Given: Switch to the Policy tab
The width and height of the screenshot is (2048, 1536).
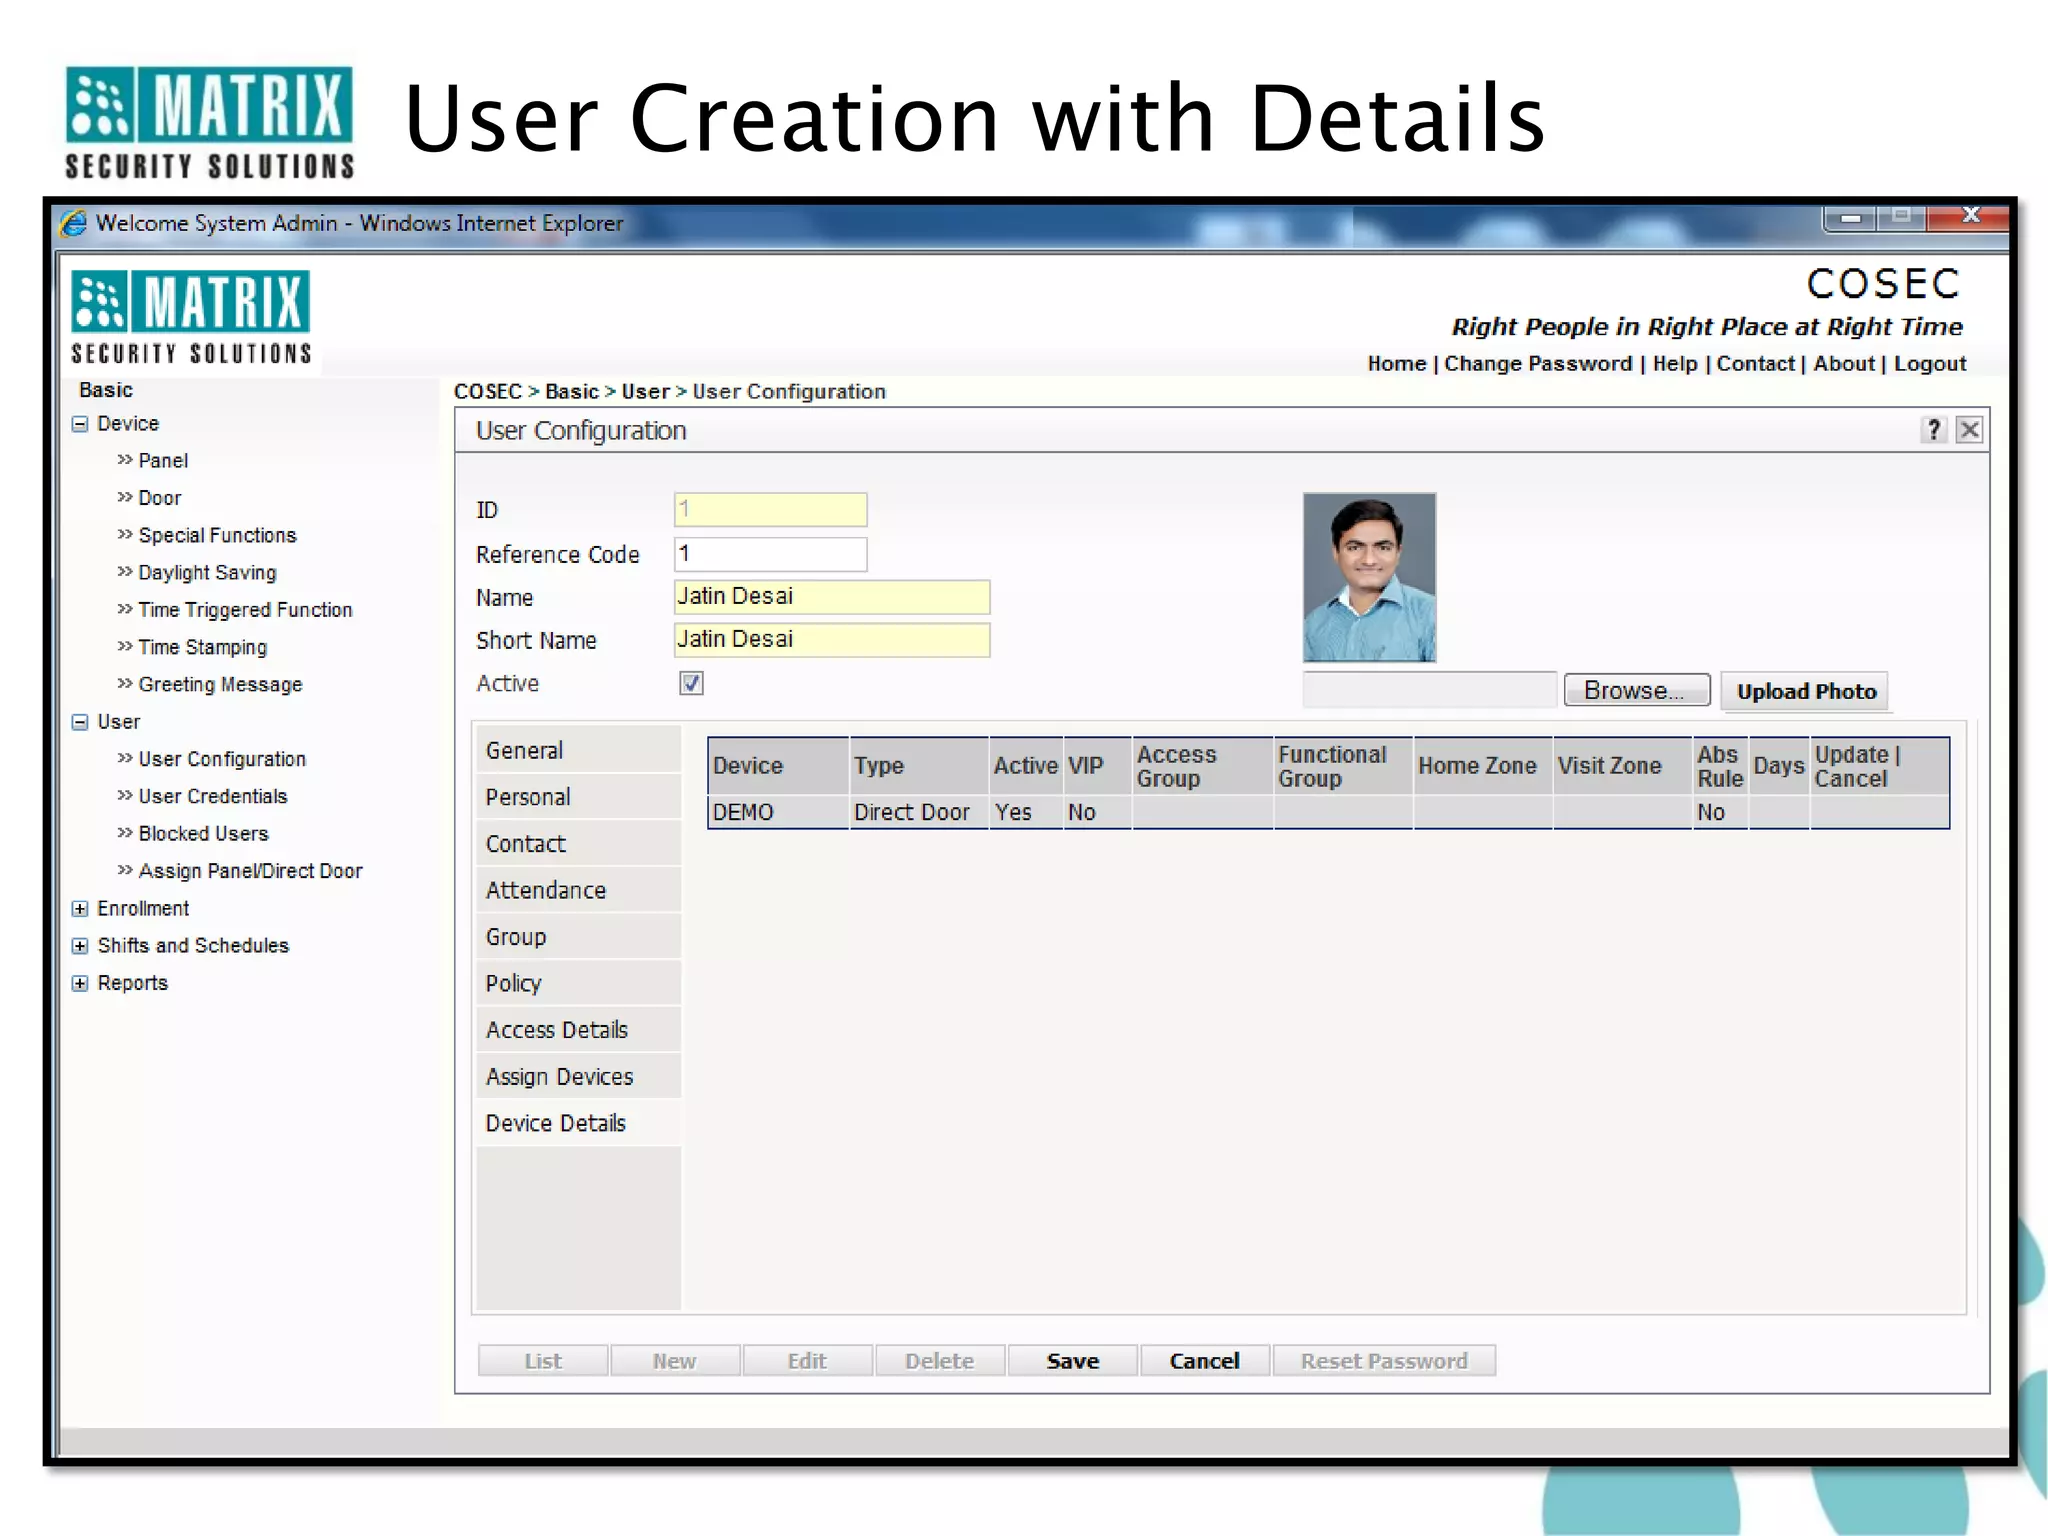Looking at the screenshot, I should point(578,983).
